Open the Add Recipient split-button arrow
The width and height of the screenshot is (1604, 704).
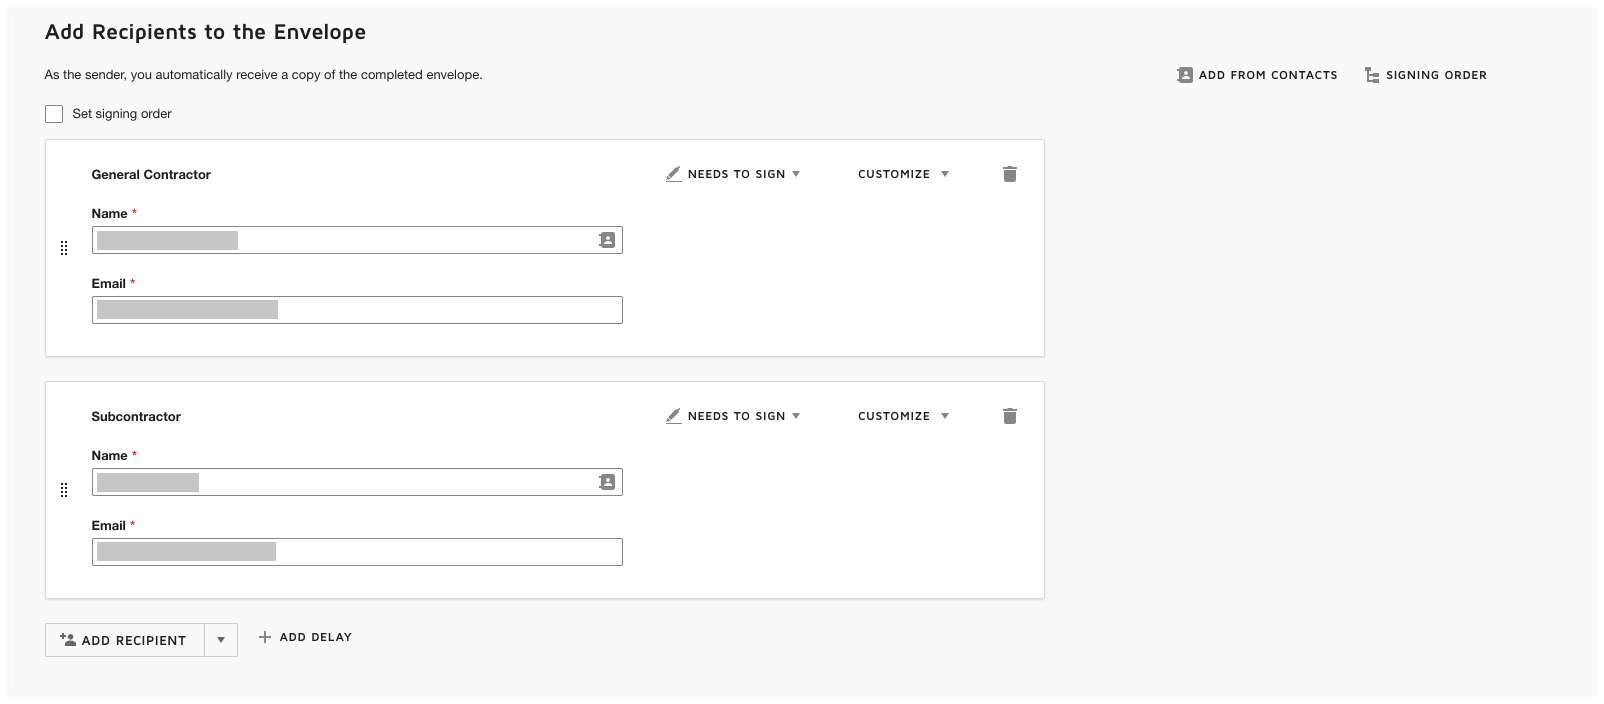pyautogui.click(x=221, y=640)
